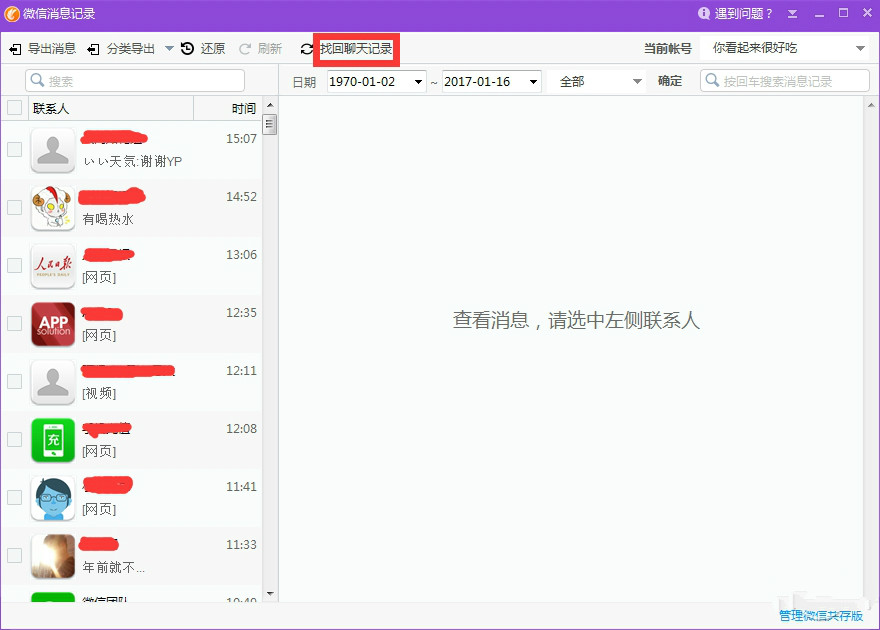880x630 pixels.
Task: Expand the 你看起来很好吃 account dropdown
Action: click(860, 47)
